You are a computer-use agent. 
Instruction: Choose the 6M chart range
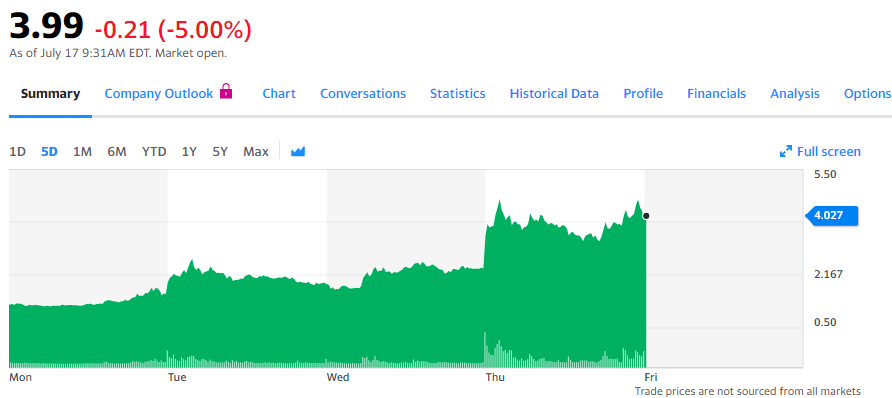click(117, 152)
